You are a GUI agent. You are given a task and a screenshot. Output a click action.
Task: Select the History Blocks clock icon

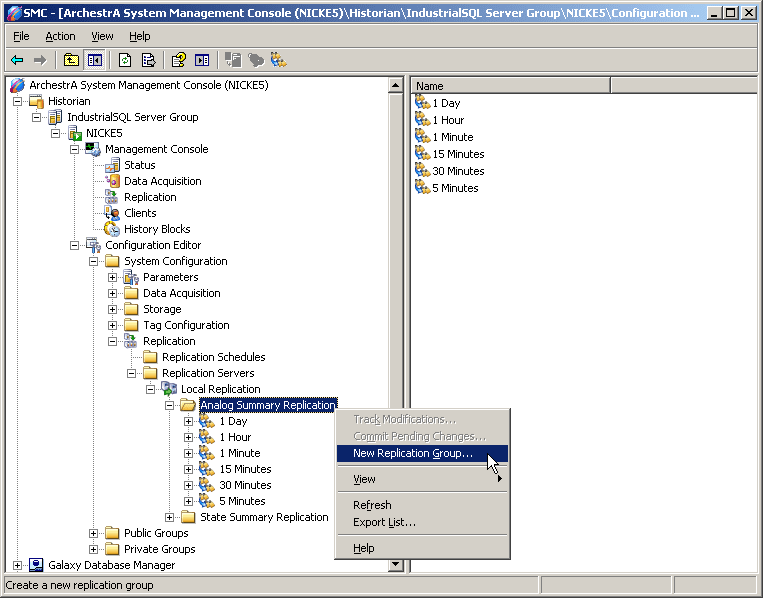[x=112, y=229]
